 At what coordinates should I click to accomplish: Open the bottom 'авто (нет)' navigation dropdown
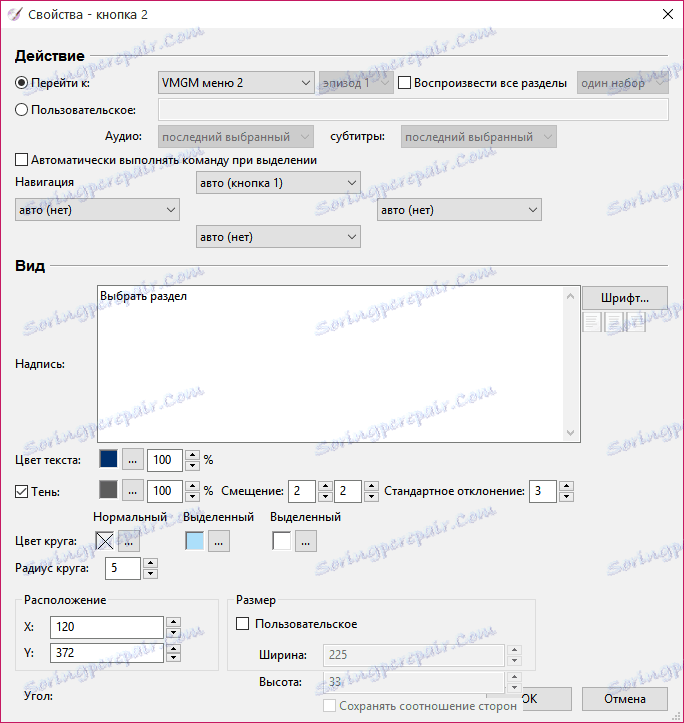click(278, 237)
